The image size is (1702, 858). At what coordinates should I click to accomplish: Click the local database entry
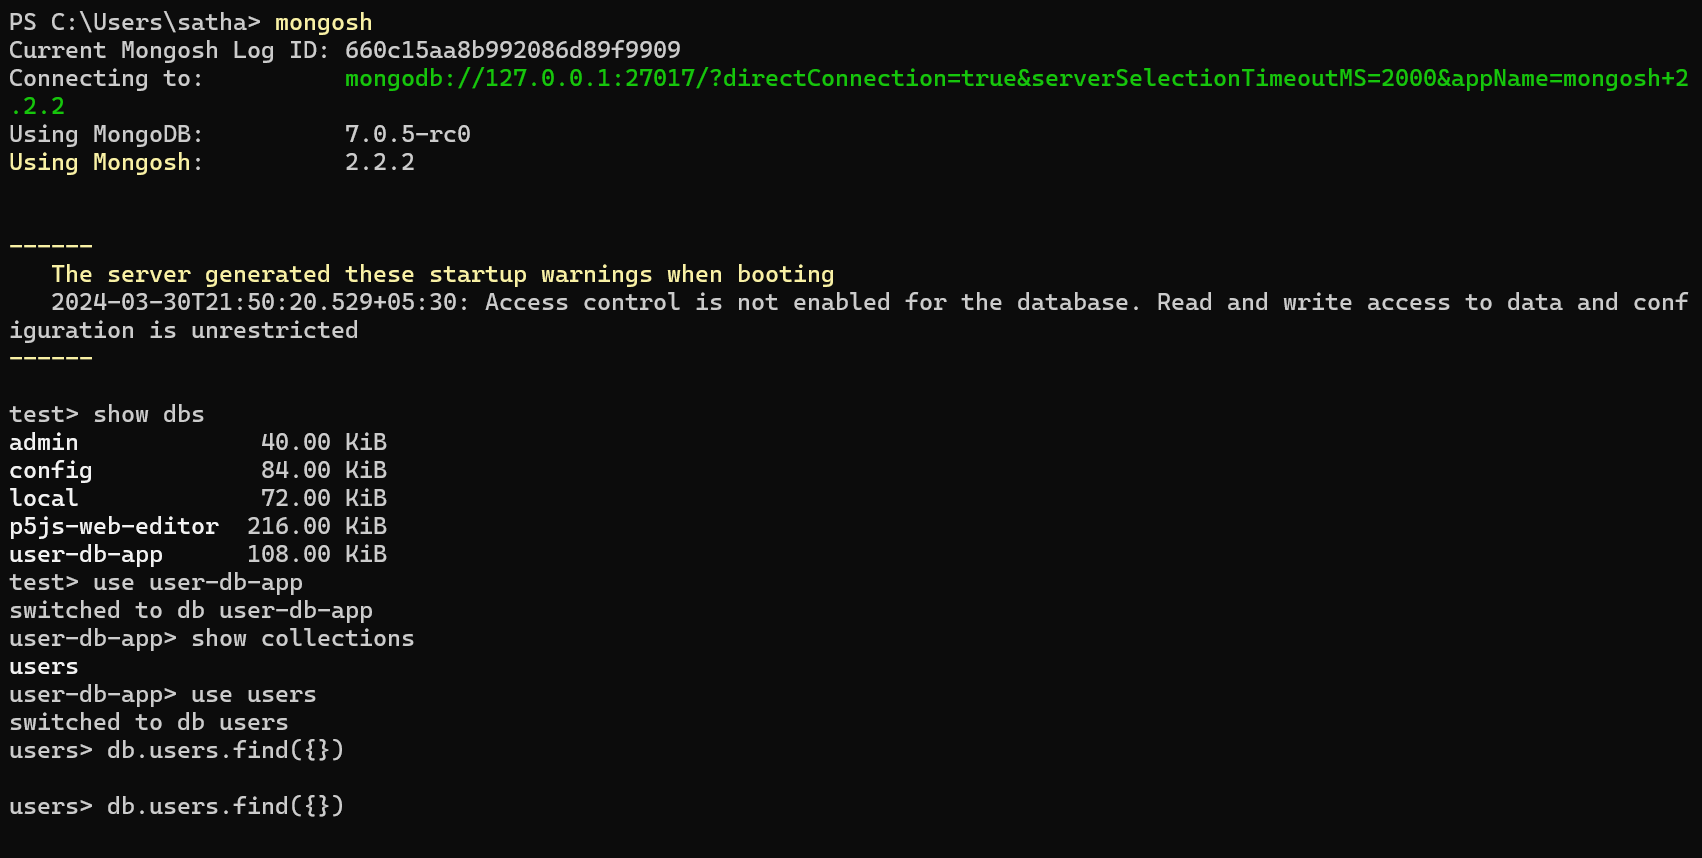pos(43,499)
